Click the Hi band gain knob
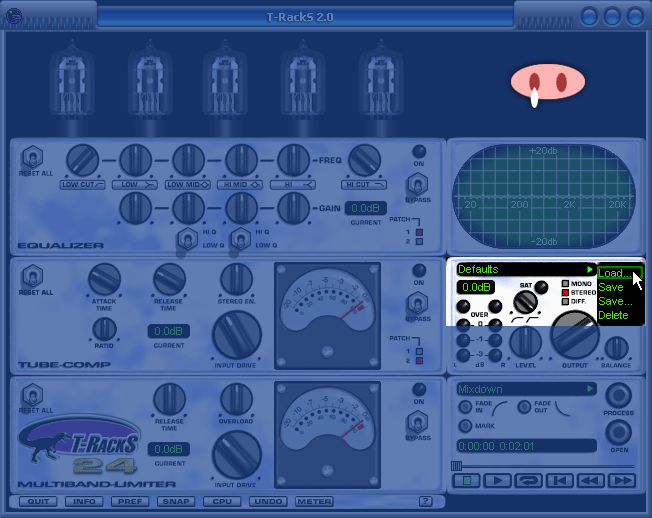The height and width of the screenshot is (518, 652). [293, 208]
